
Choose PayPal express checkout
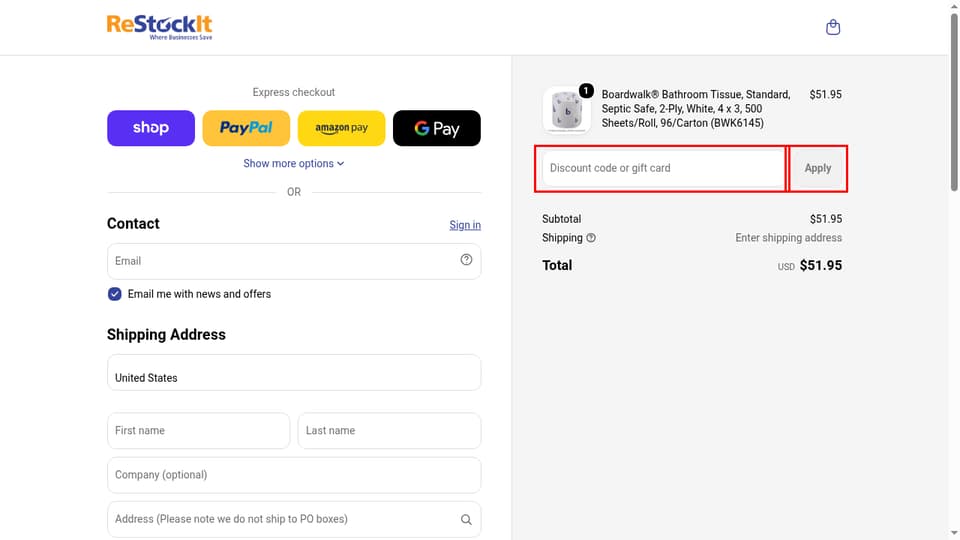[246, 128]
